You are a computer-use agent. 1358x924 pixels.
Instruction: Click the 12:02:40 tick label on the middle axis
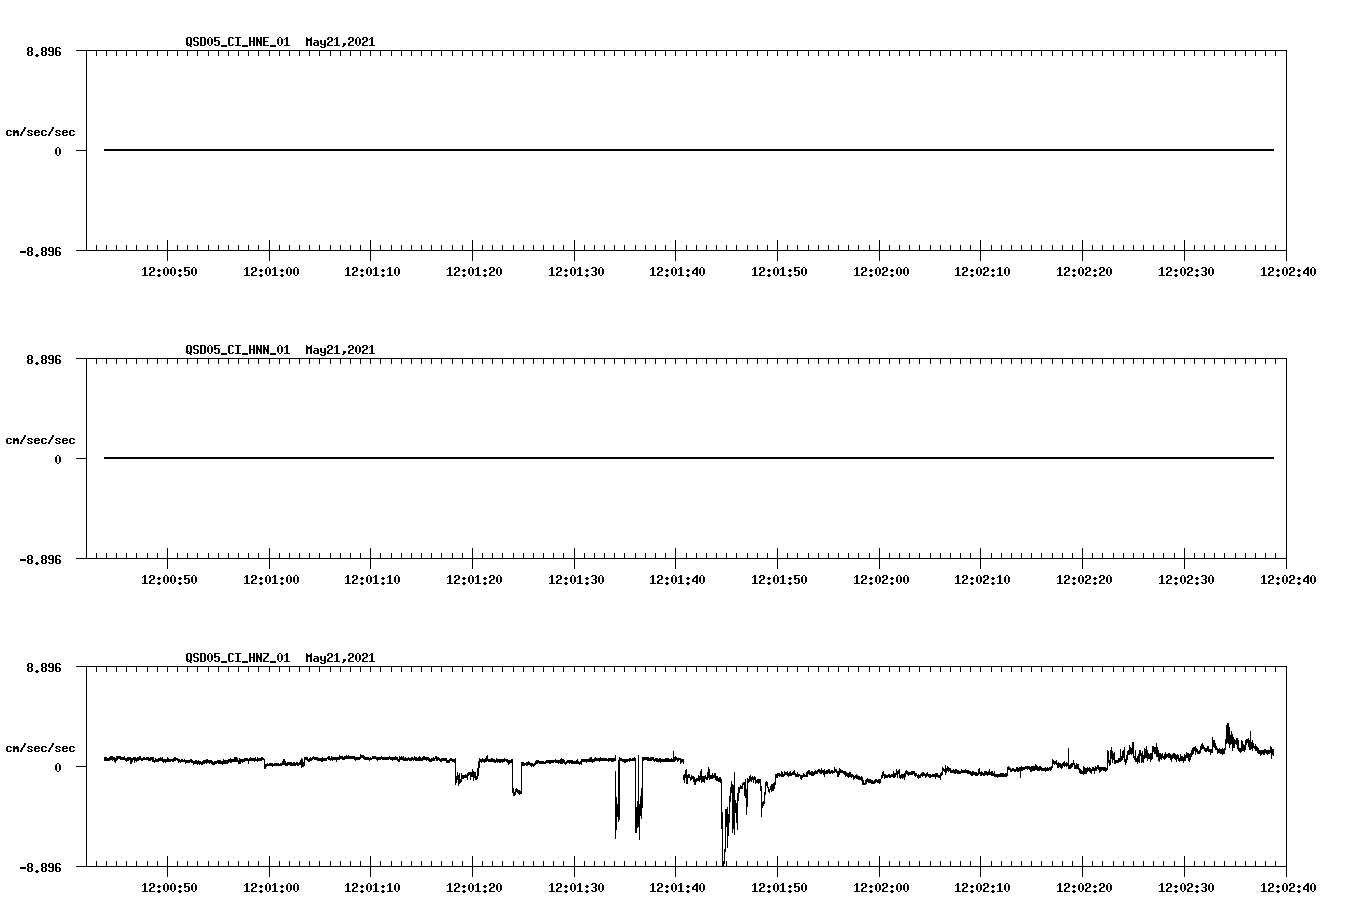coord(1290,578)
